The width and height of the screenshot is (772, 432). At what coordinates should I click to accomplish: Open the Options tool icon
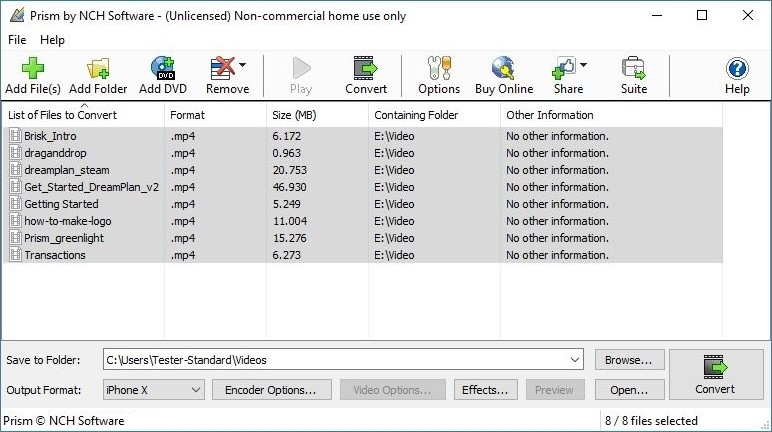click(x=439, y=69)
